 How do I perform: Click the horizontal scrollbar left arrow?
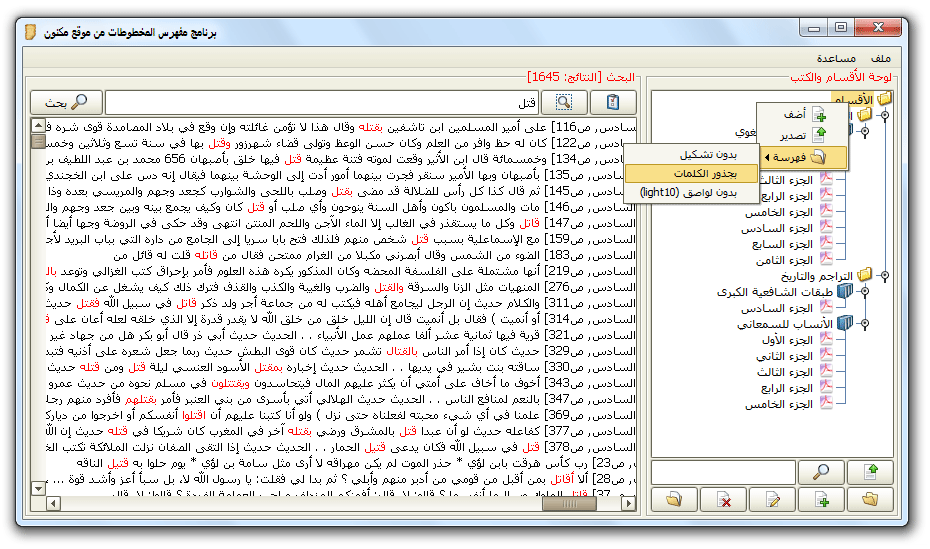coord(53,503)
